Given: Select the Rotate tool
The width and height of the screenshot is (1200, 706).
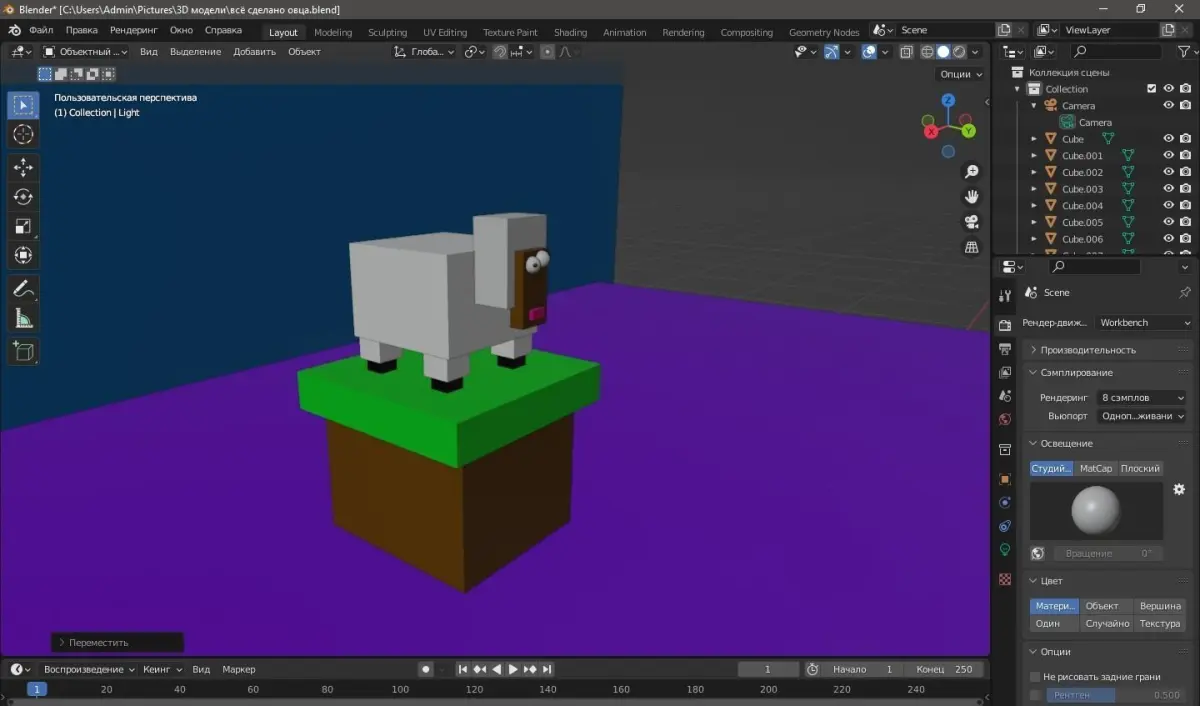Looking at the screenshot, I should click(x=23, y=197).
